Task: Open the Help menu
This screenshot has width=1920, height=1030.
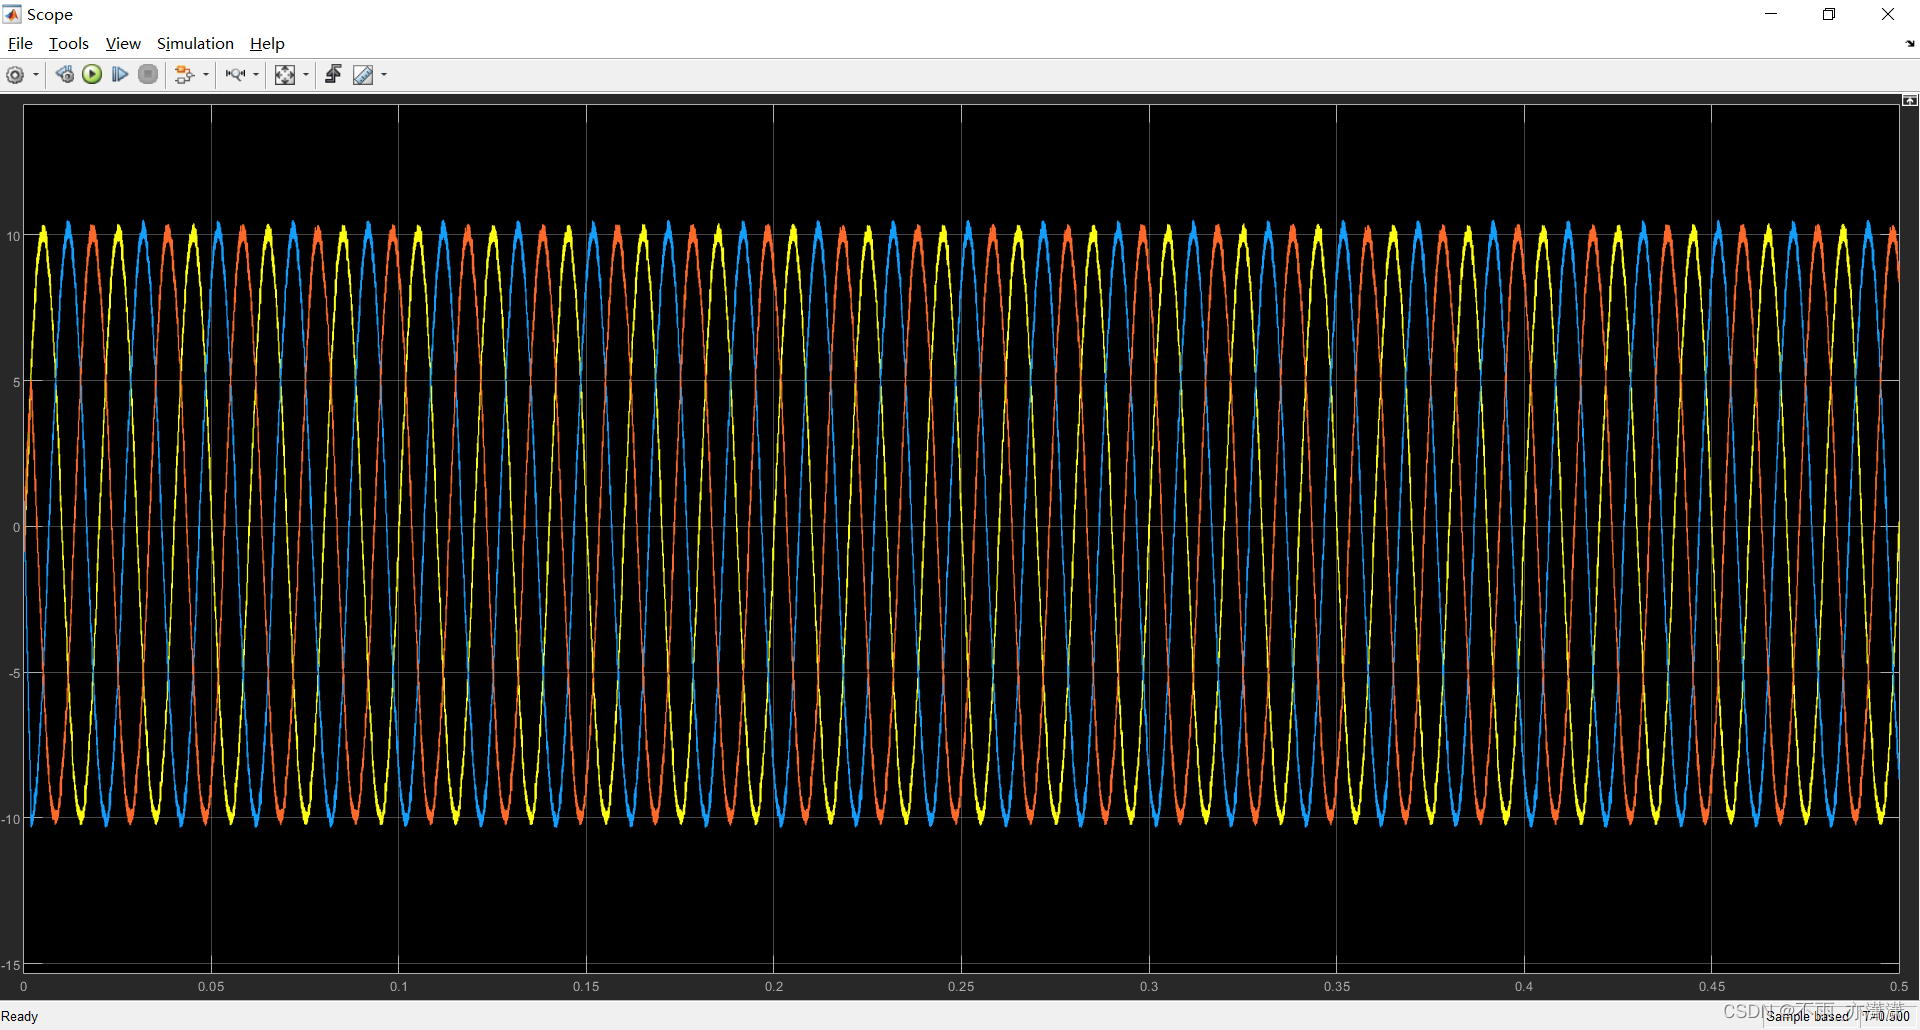Action: [267, 44]
